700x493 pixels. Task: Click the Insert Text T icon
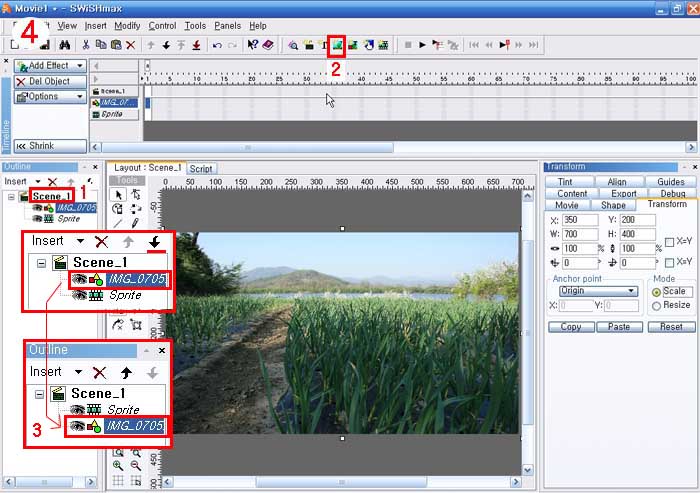[324, 45]
